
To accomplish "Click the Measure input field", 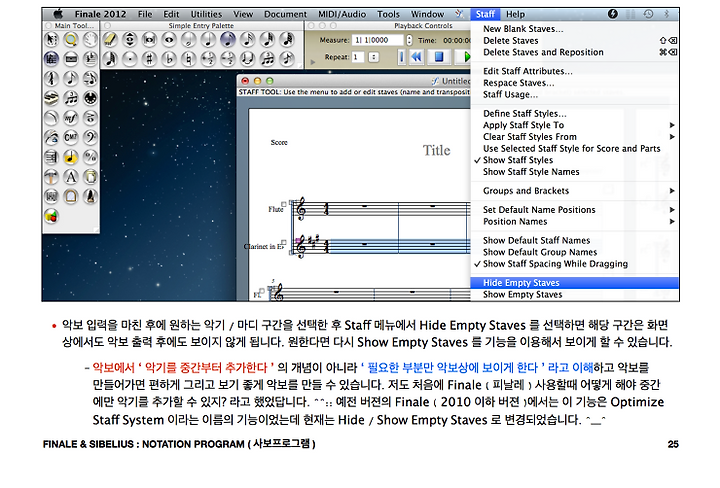I will coord(378,40).
